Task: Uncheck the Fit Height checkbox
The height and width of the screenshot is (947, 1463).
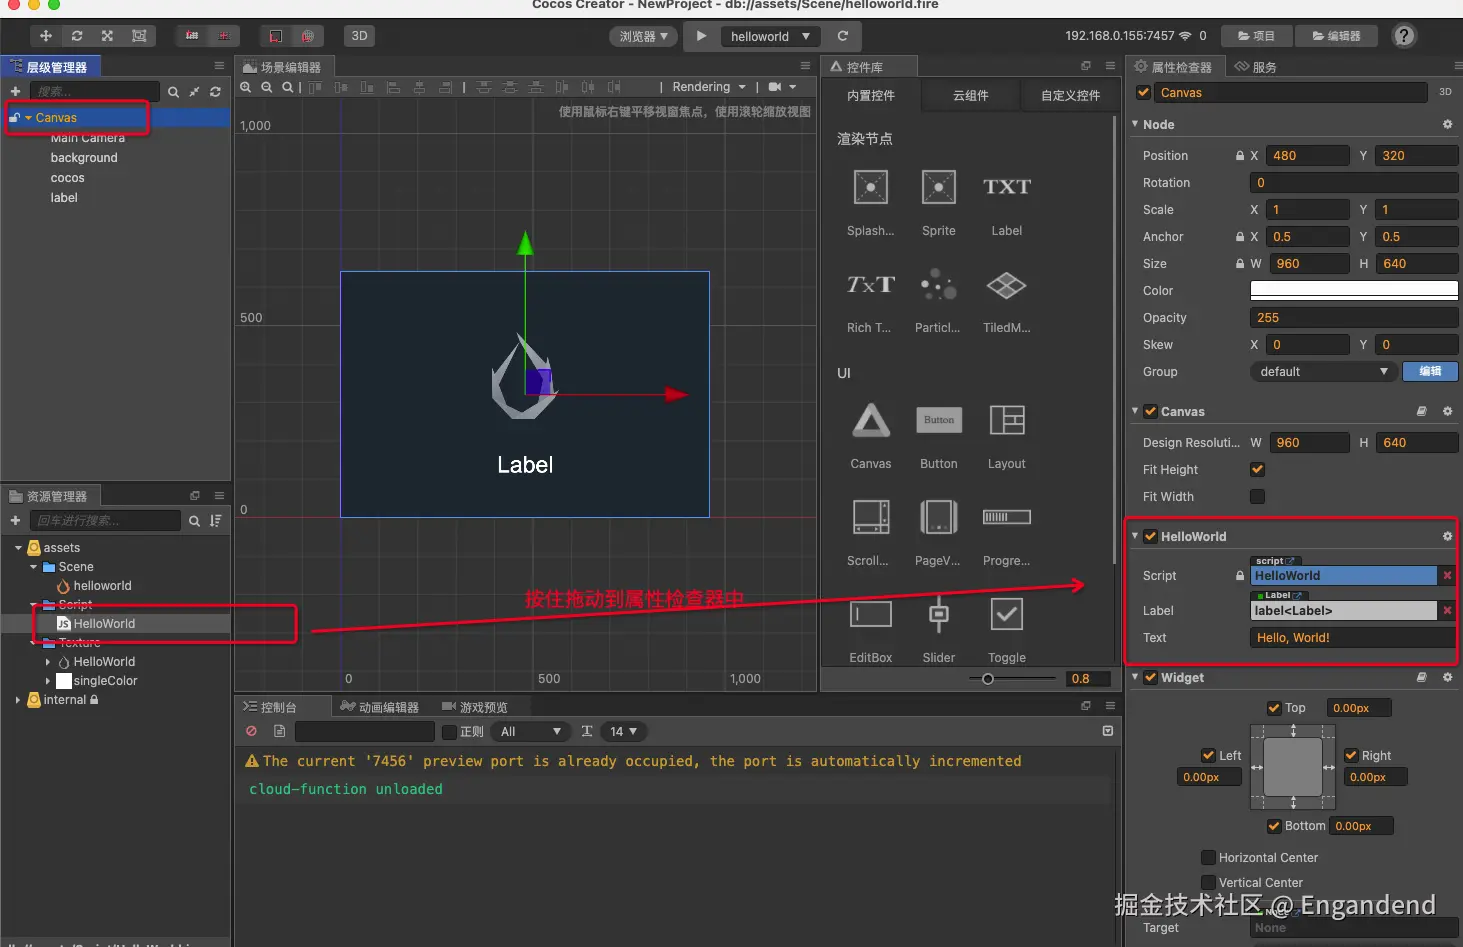Action: click(1258, 469)
